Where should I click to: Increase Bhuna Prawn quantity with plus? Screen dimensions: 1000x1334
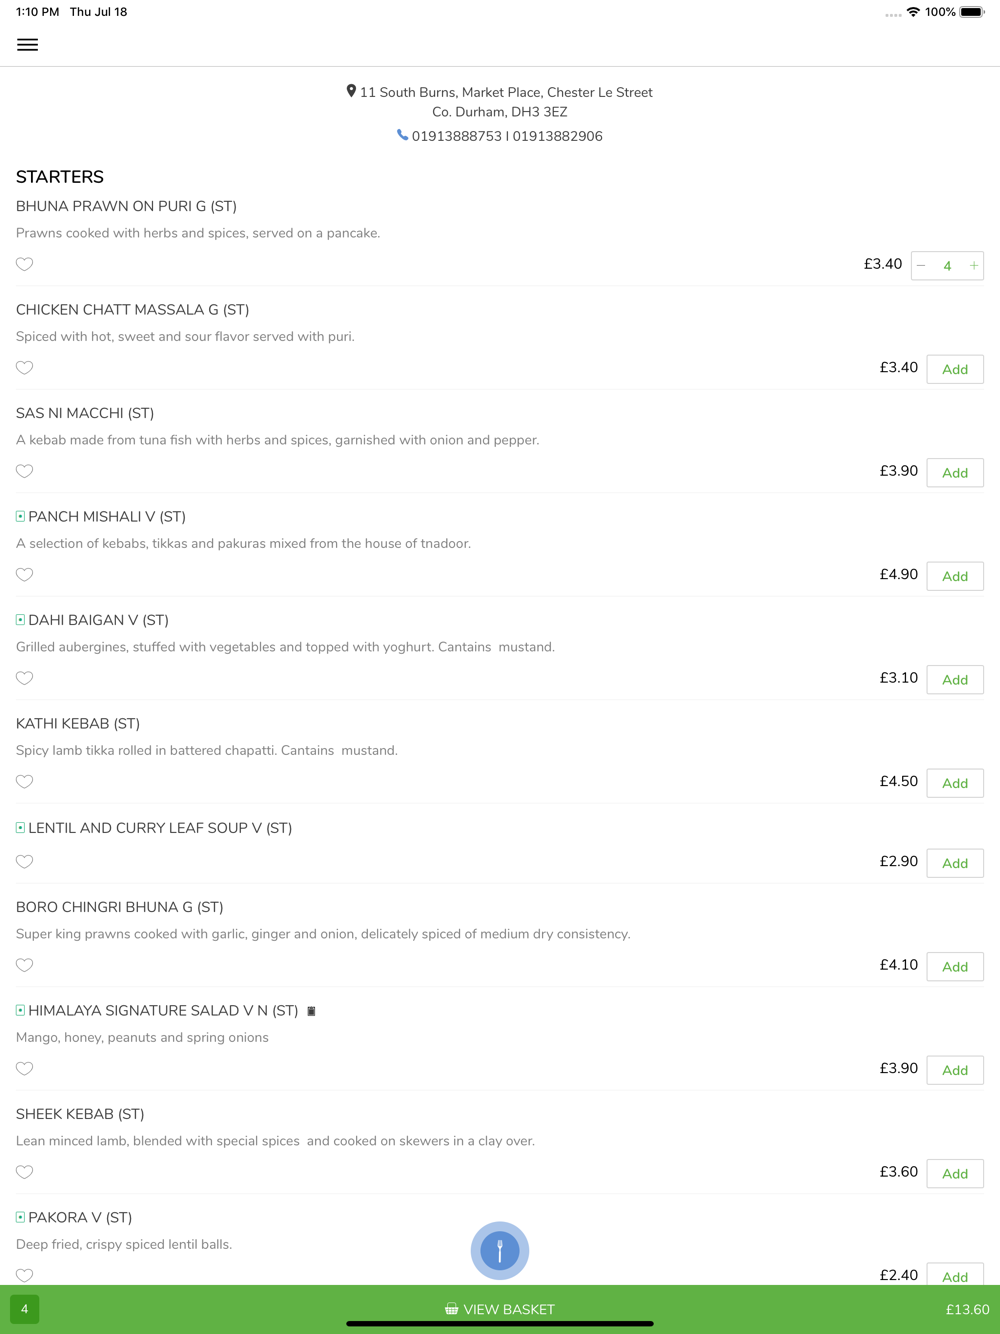tap(973, 266)
